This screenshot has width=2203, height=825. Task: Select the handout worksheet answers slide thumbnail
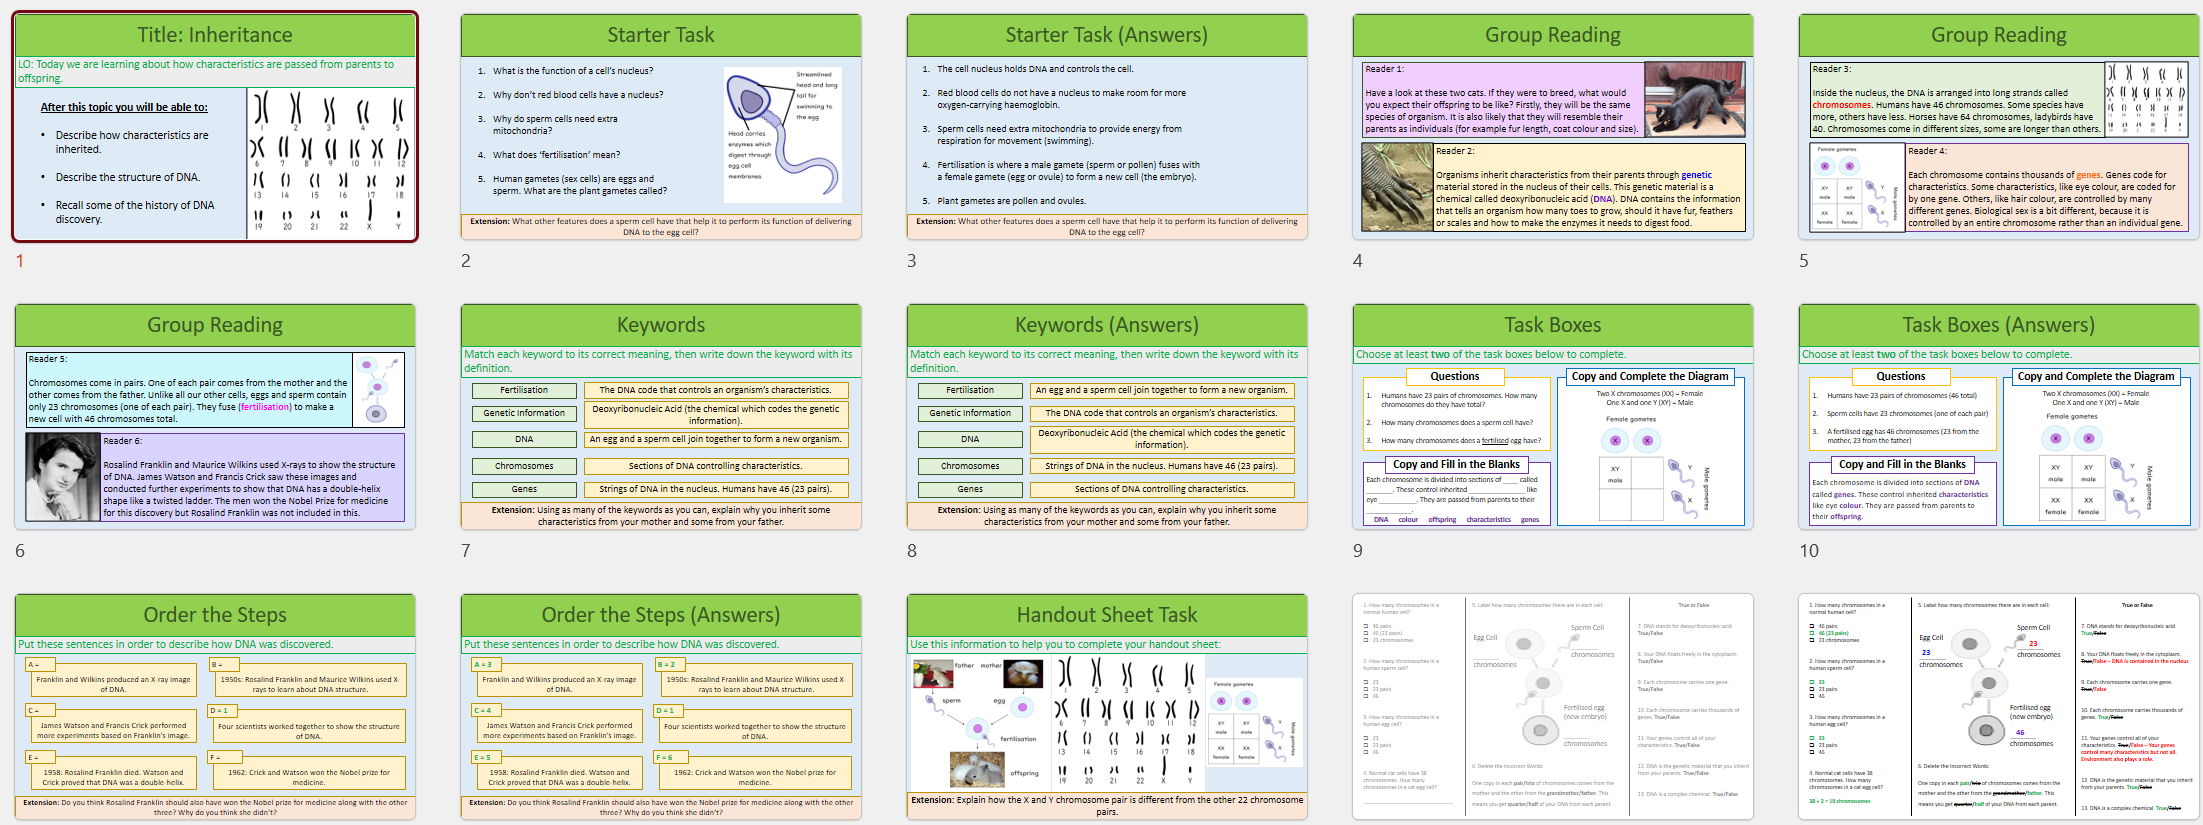pos(1999,707)
